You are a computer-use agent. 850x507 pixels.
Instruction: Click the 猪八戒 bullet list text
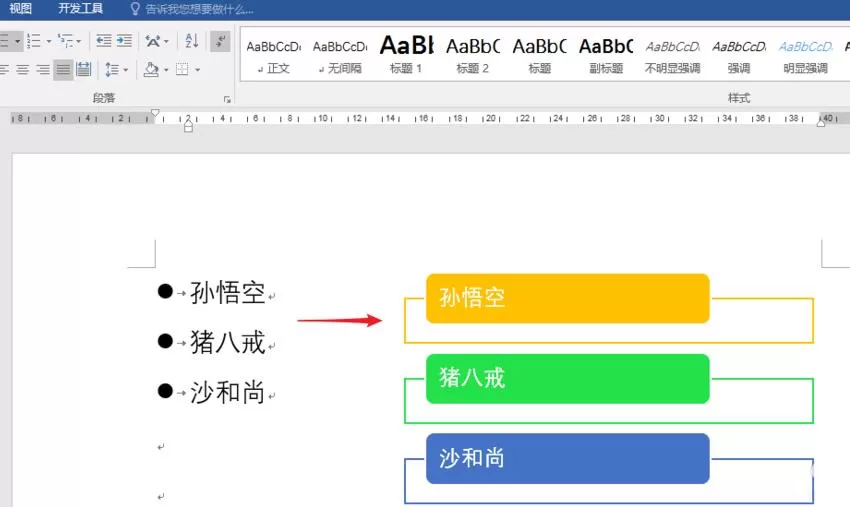(227, 343)
